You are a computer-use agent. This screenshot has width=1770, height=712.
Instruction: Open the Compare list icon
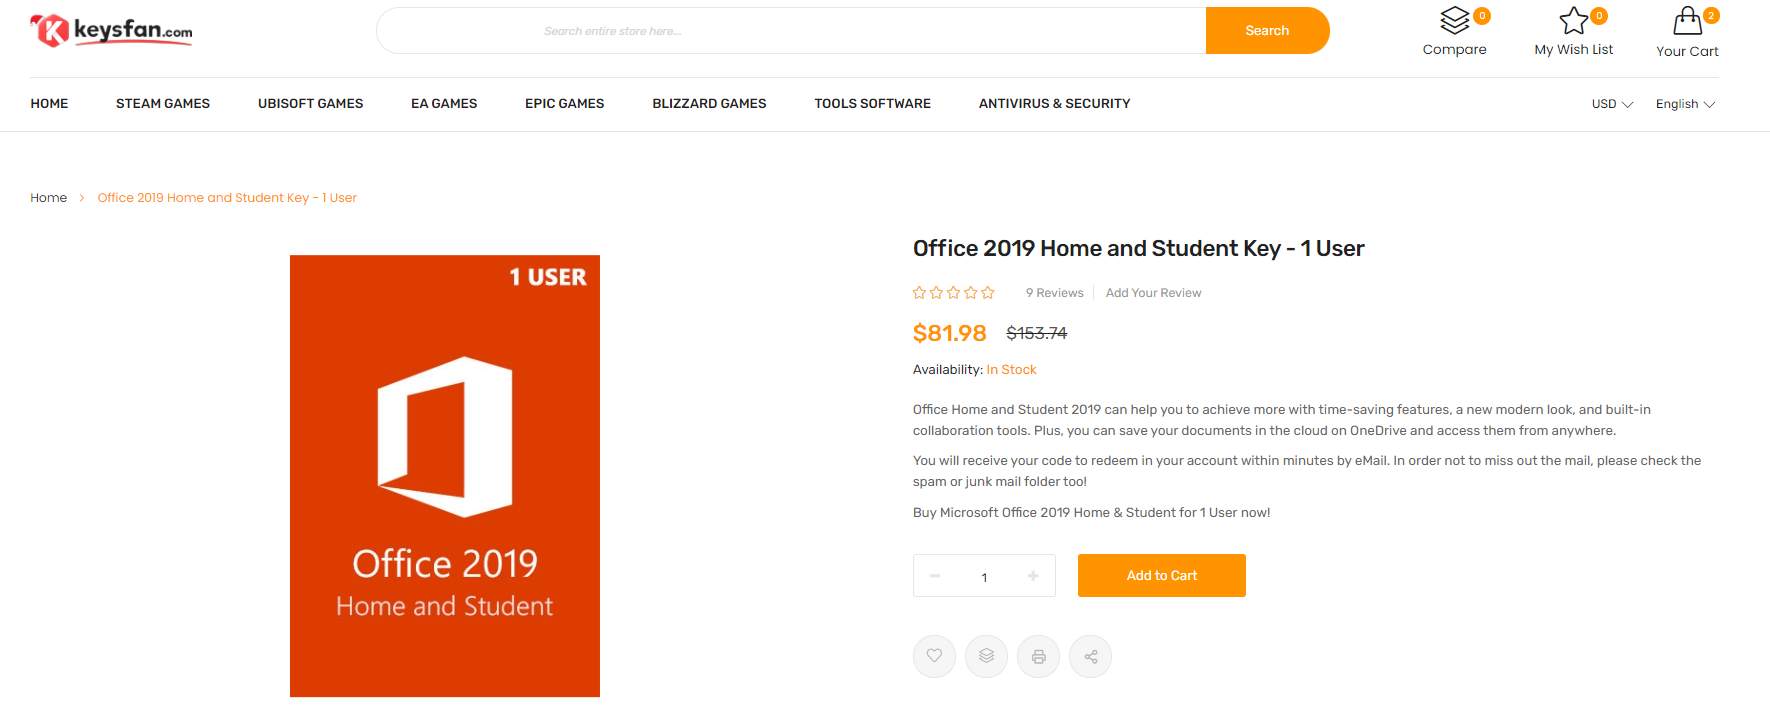[1455, 20]
